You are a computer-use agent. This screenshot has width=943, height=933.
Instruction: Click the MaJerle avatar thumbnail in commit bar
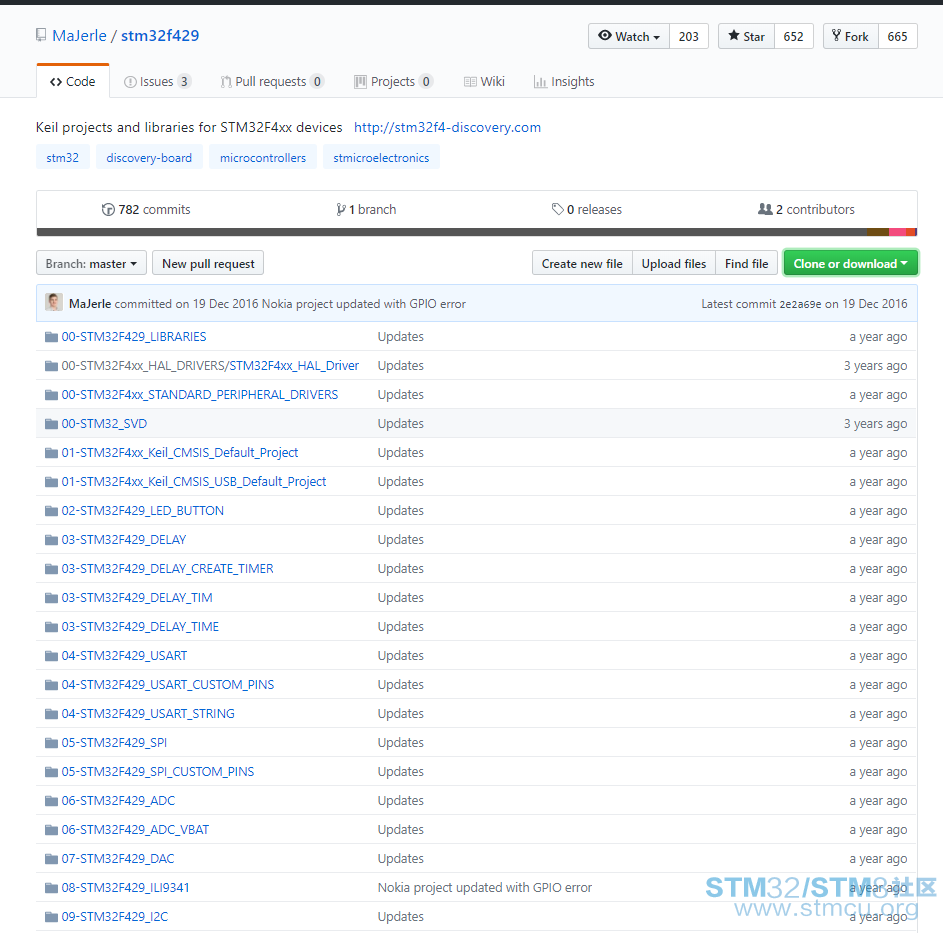pyautogui.click(x=54, y=303)
